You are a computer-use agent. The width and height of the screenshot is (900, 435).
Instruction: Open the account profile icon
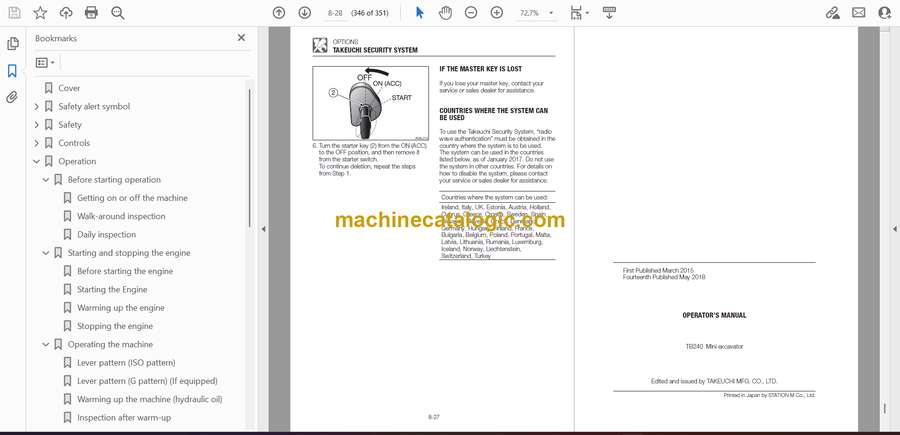coord(885,13)
